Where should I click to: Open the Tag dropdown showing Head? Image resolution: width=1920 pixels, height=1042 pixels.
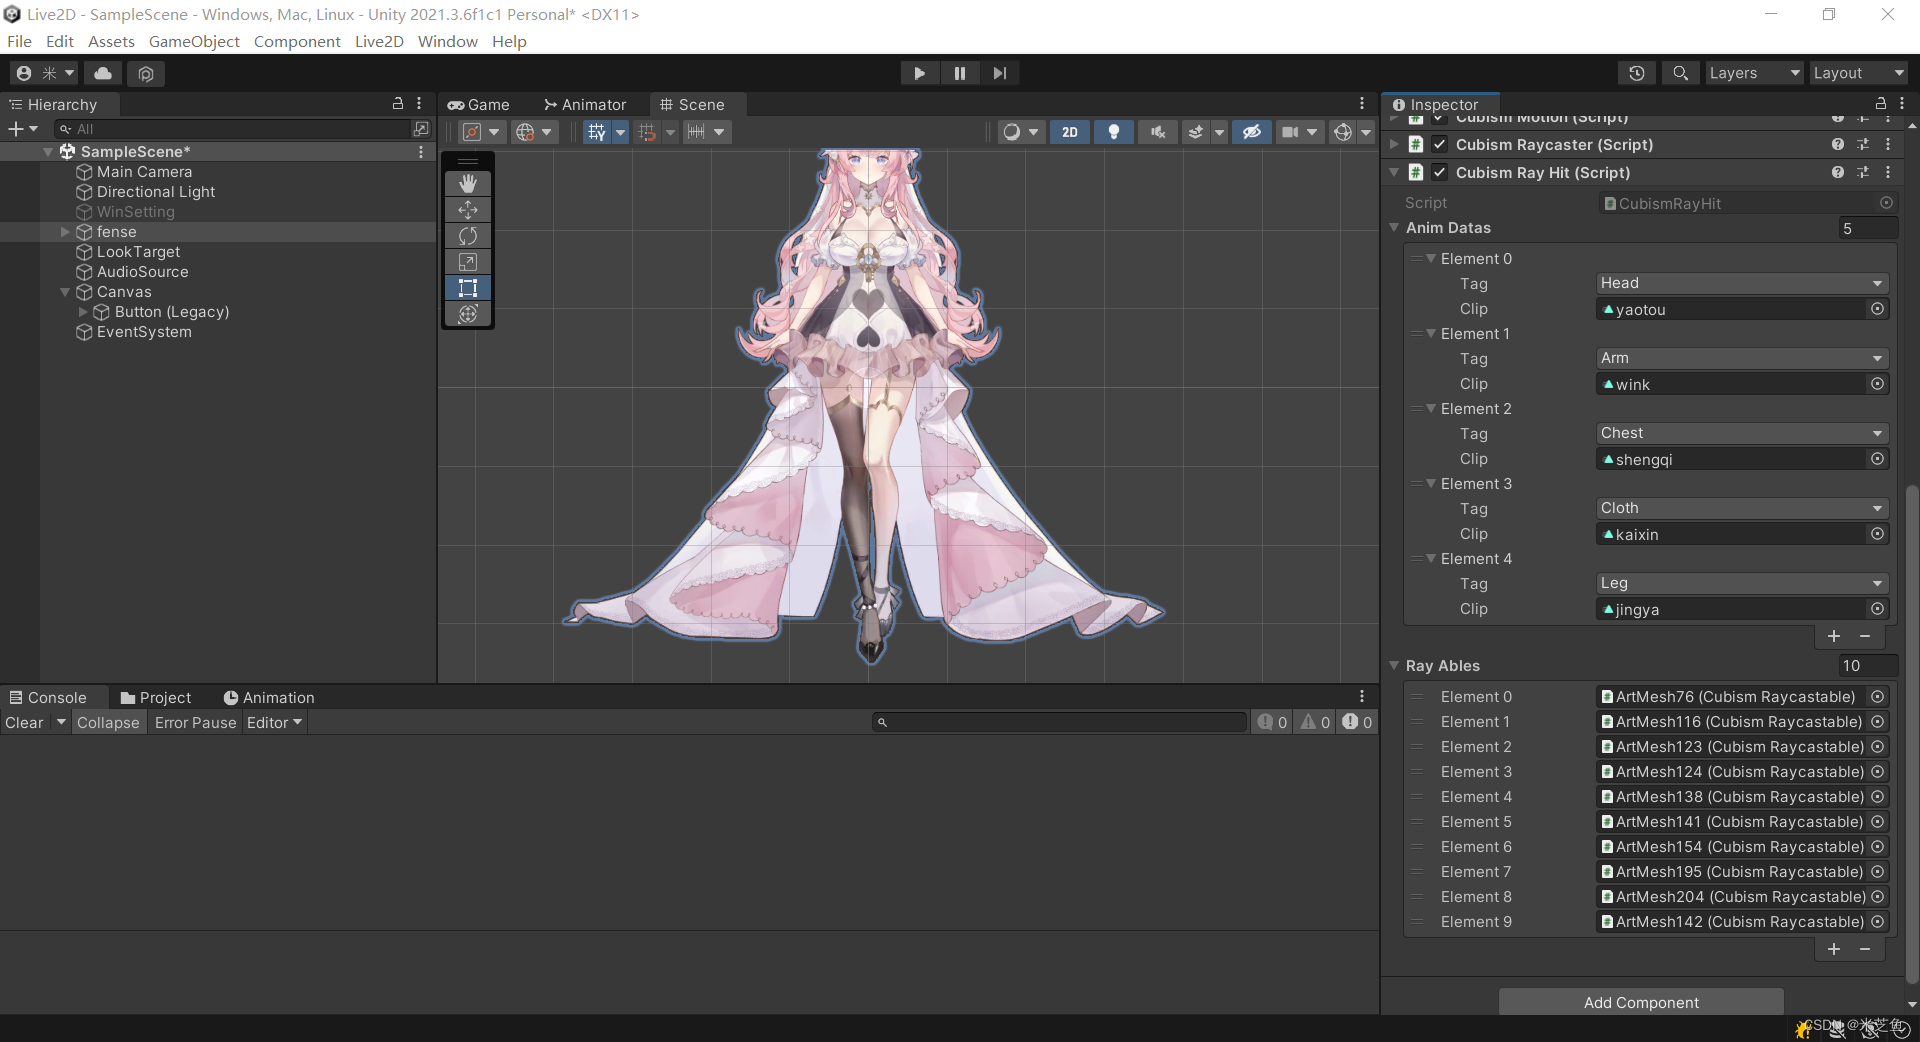(1740, 283)
